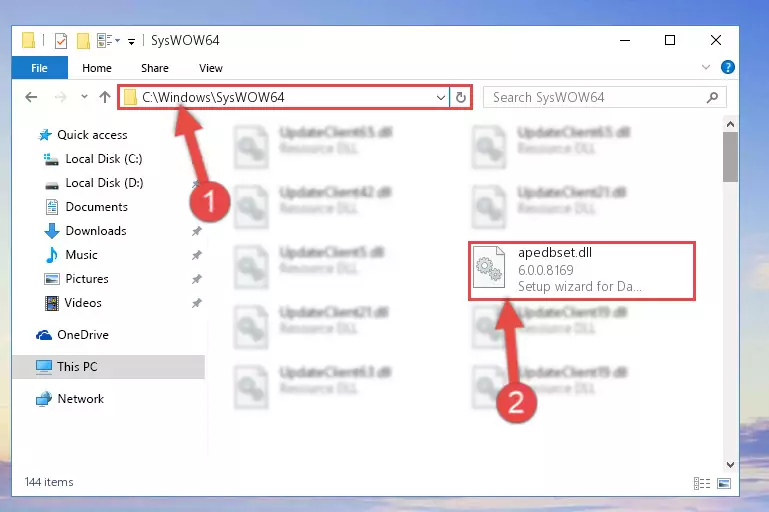Click the Network icon in the sidebar
The height and width of the screenshot is (512, 769).
[x=44, y=399]
